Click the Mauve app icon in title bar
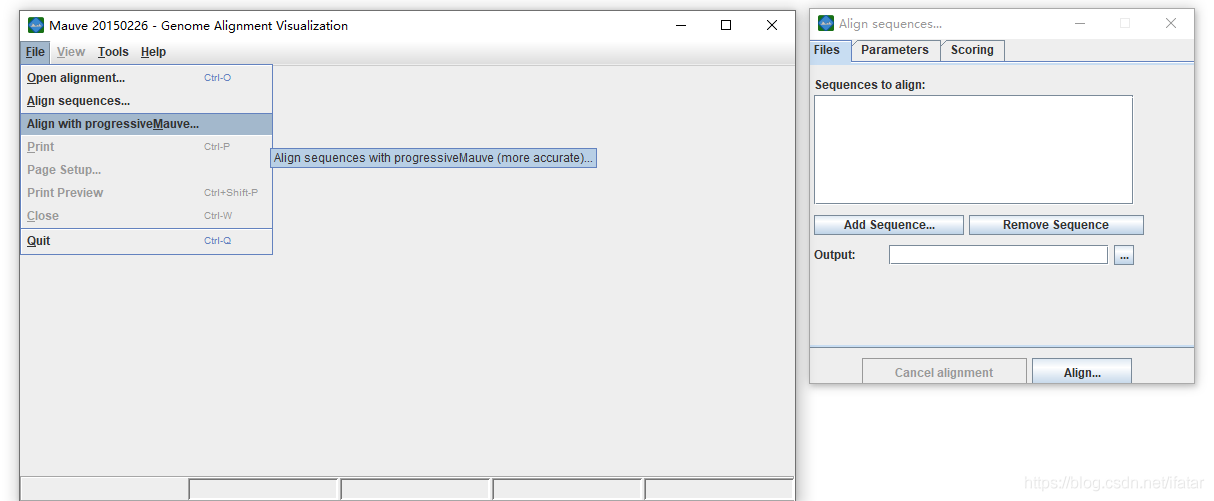Viewport: 1214px width, 501px height. pyautogui.click(x=36, y=25)
